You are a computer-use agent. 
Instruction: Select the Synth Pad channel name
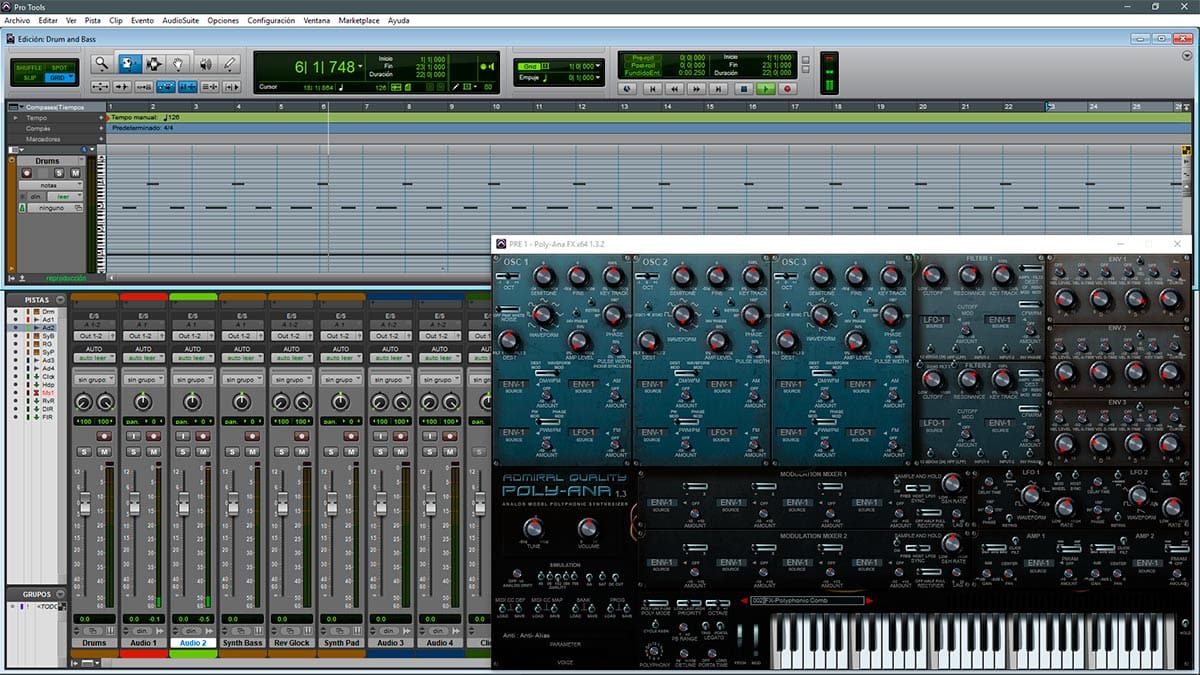pyautogui.click(x=340, y=643)
